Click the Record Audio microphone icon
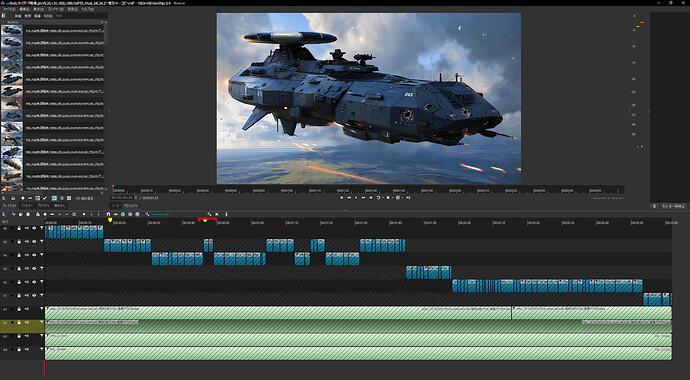 (226, 214)
